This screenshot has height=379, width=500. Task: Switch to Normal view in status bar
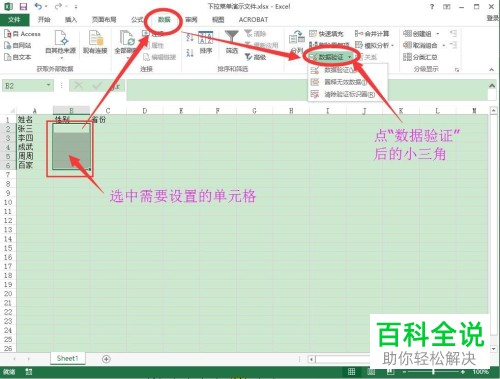point(351,371)
